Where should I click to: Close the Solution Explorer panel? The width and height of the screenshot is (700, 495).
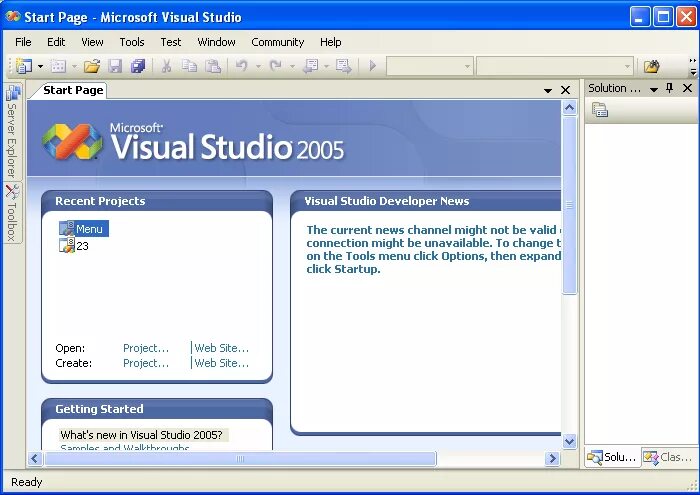point(688,88)
